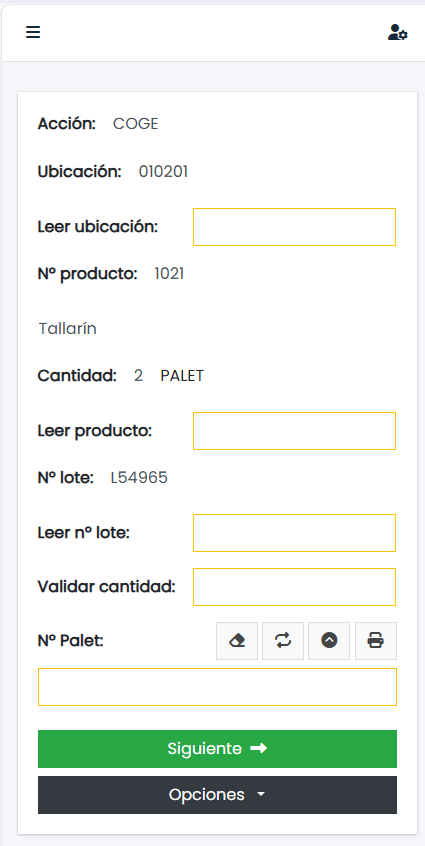Screen dimensions: 425x846
Task: Click the Validar cantidad label
Action: [x=107, y=586]
